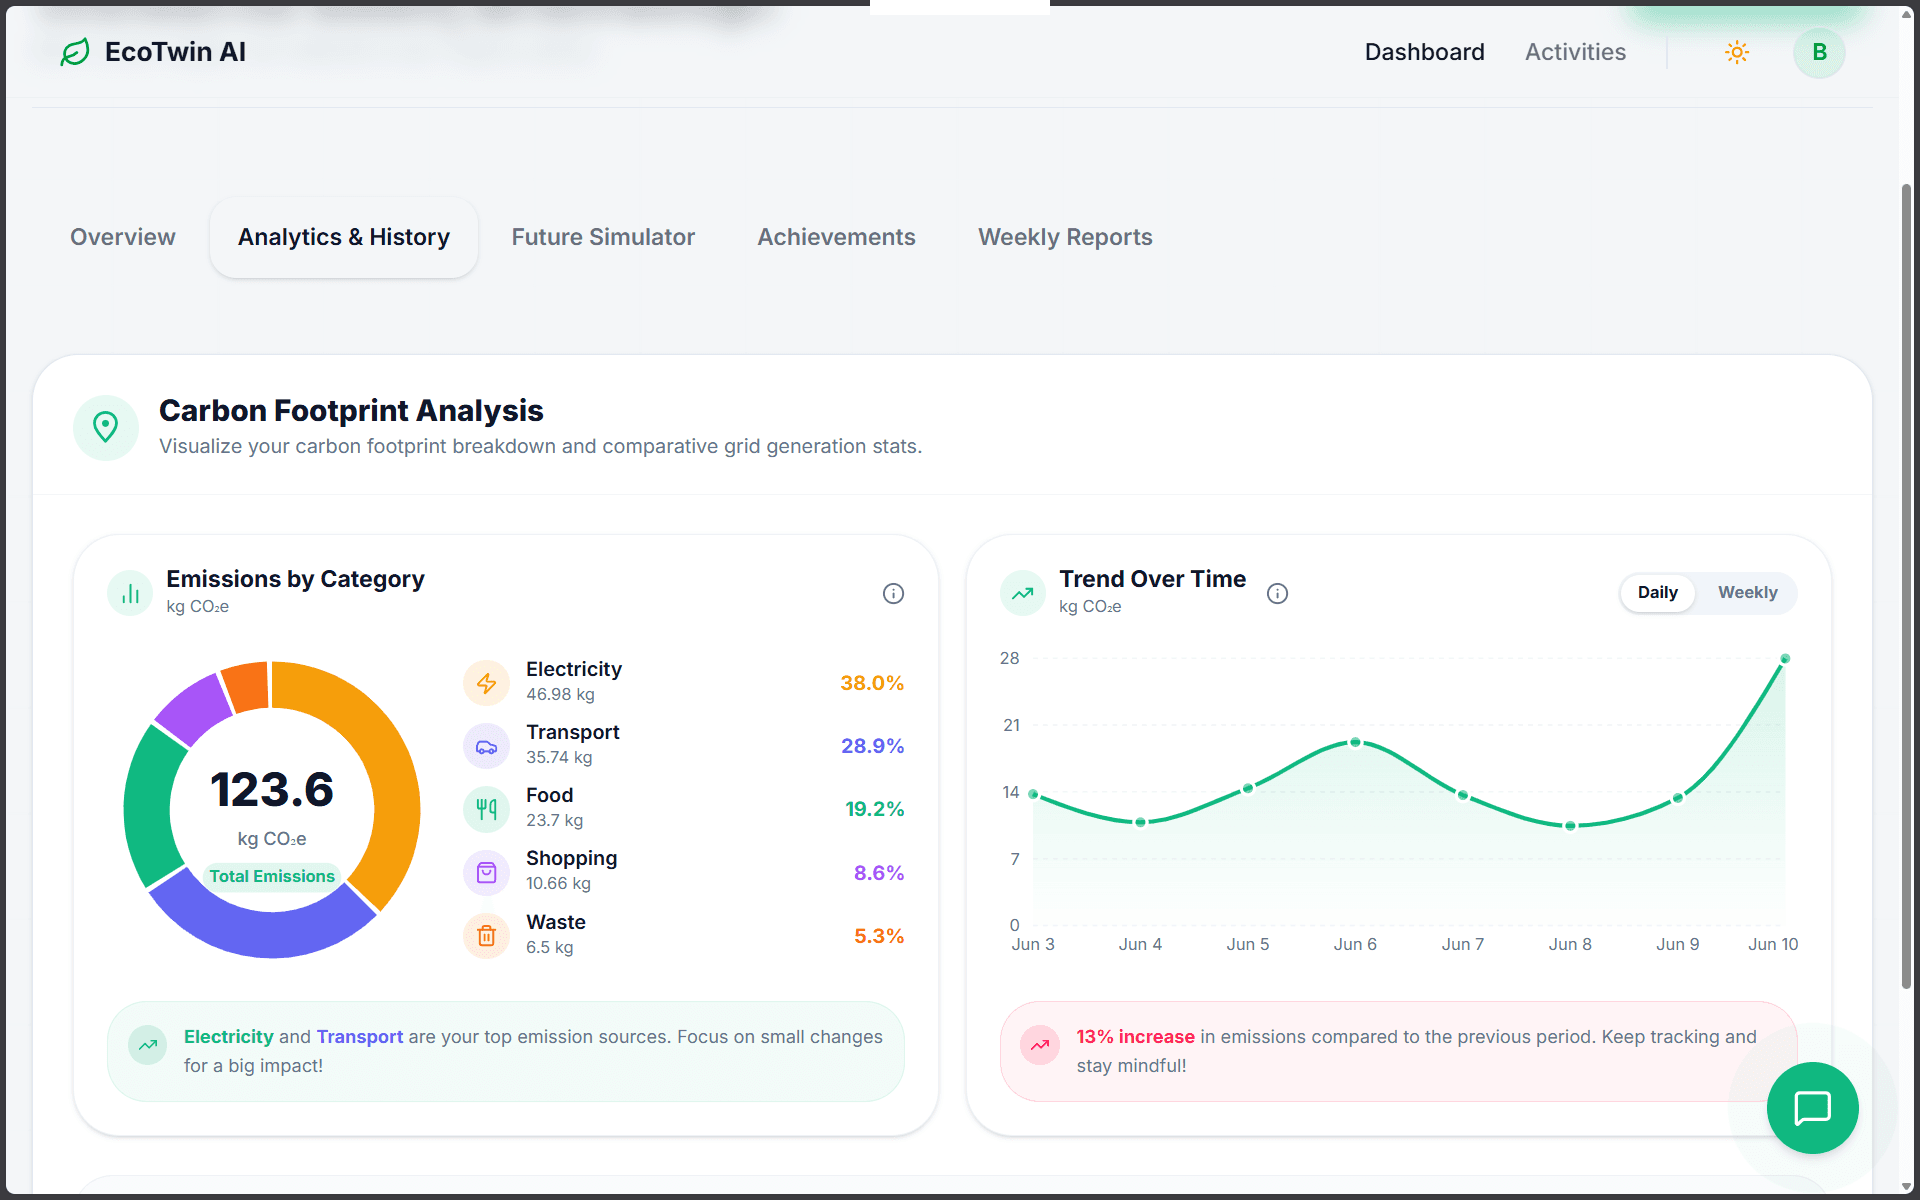This screenshot has width=1920, height=1200.
Task: Click the EcoTwin AI leaf logo
Action: coord(75,52)
